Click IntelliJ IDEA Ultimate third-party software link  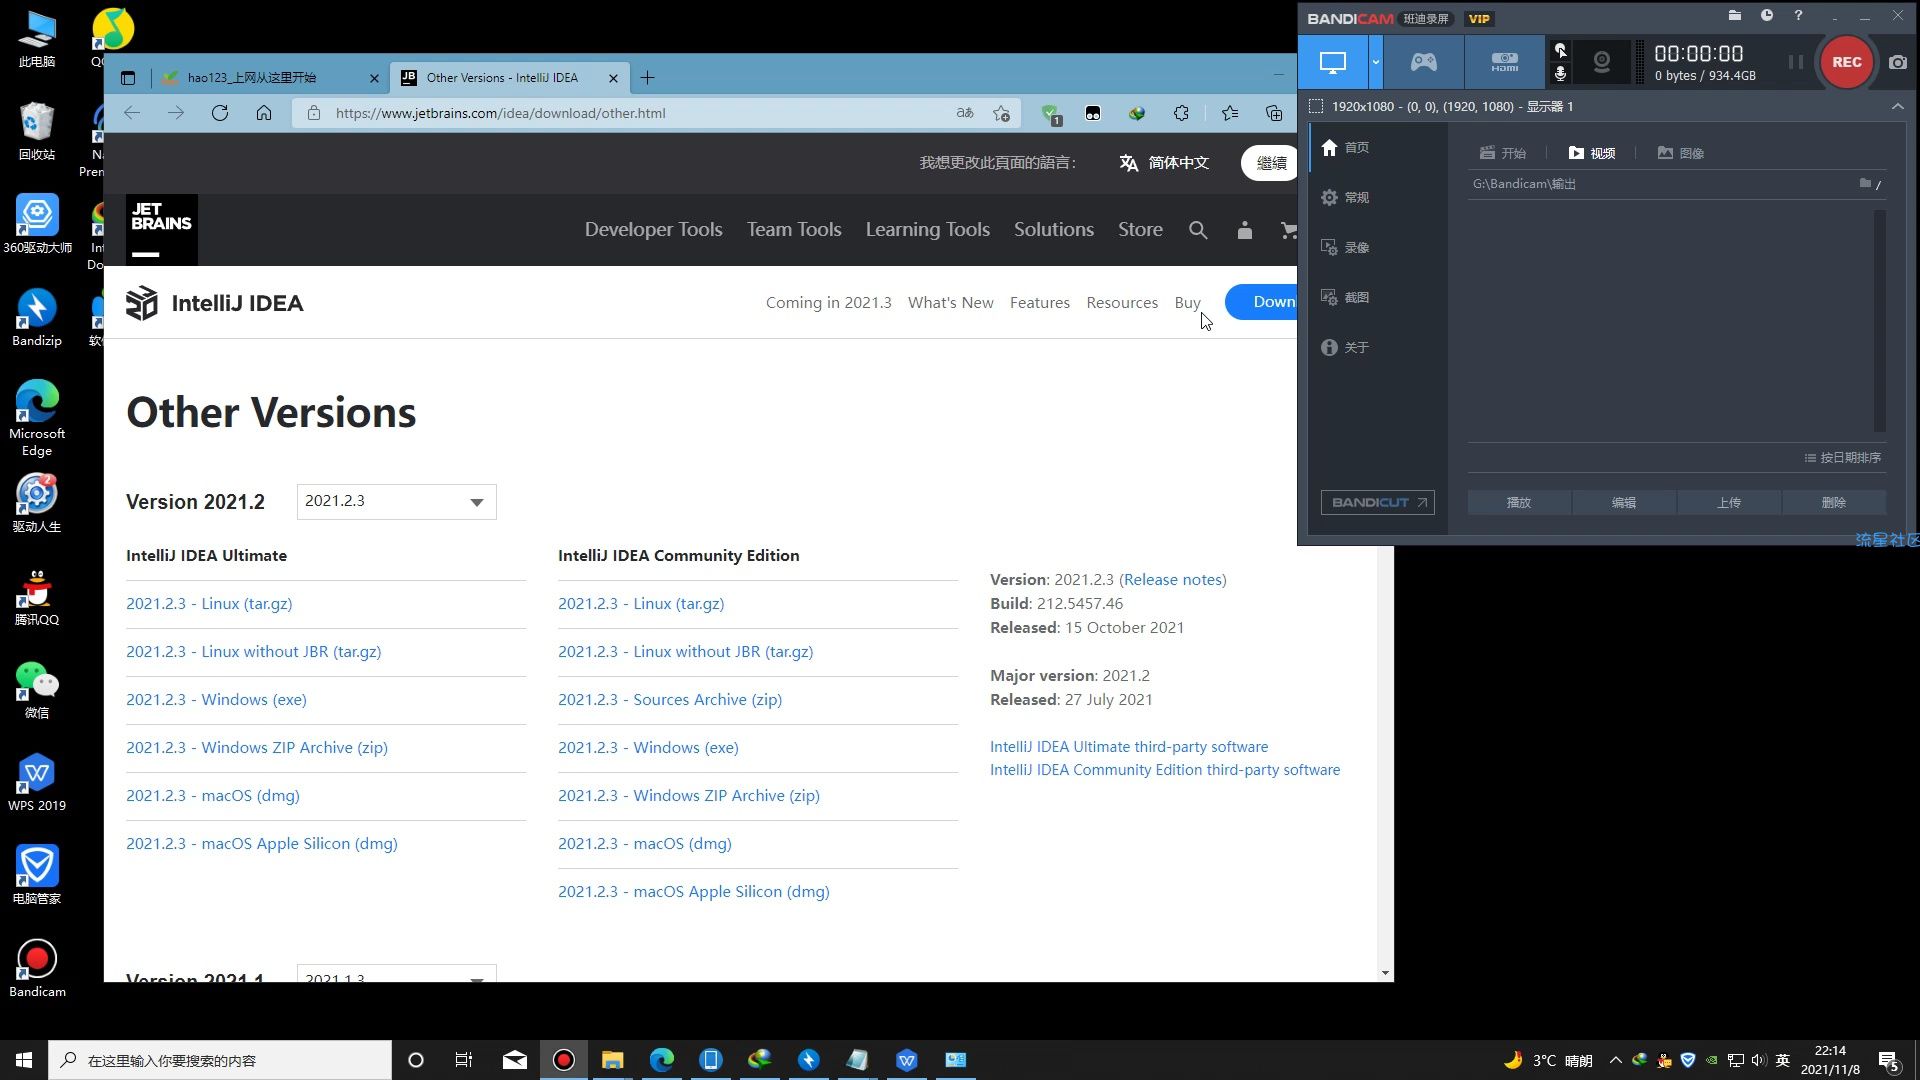[x=1129, y=745]
